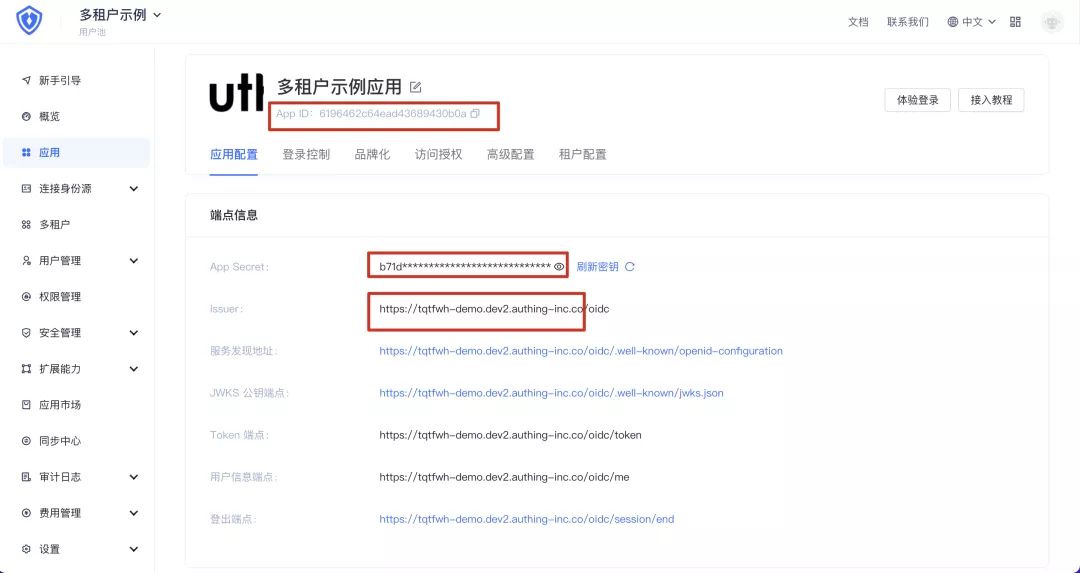The width and height of the screenshot is (1080, 573).
Task: Switch to the 访问授权 tab
Action: pos(438,154)
